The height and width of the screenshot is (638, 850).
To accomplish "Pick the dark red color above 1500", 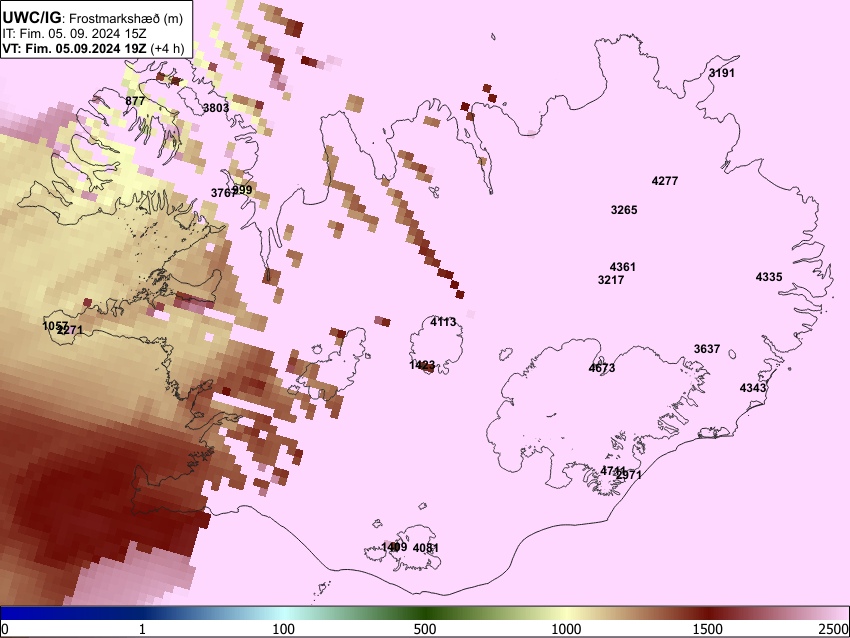I will point(708,613).
